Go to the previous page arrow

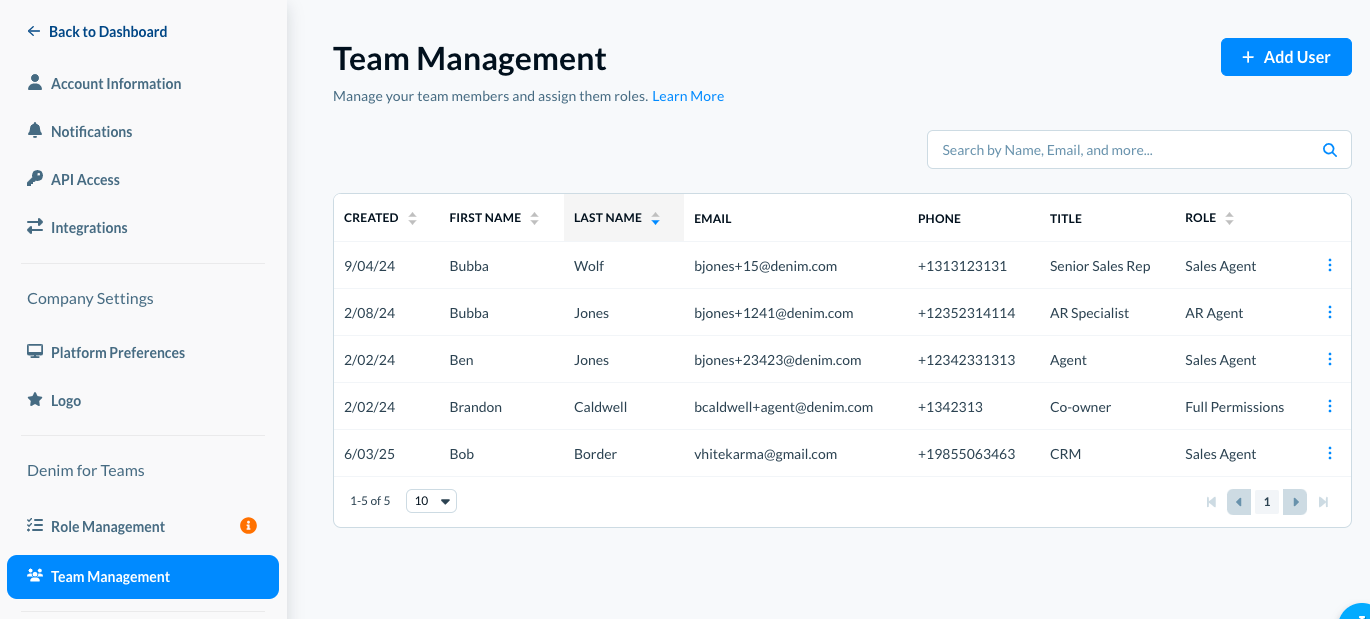[x=1239, y=502]
